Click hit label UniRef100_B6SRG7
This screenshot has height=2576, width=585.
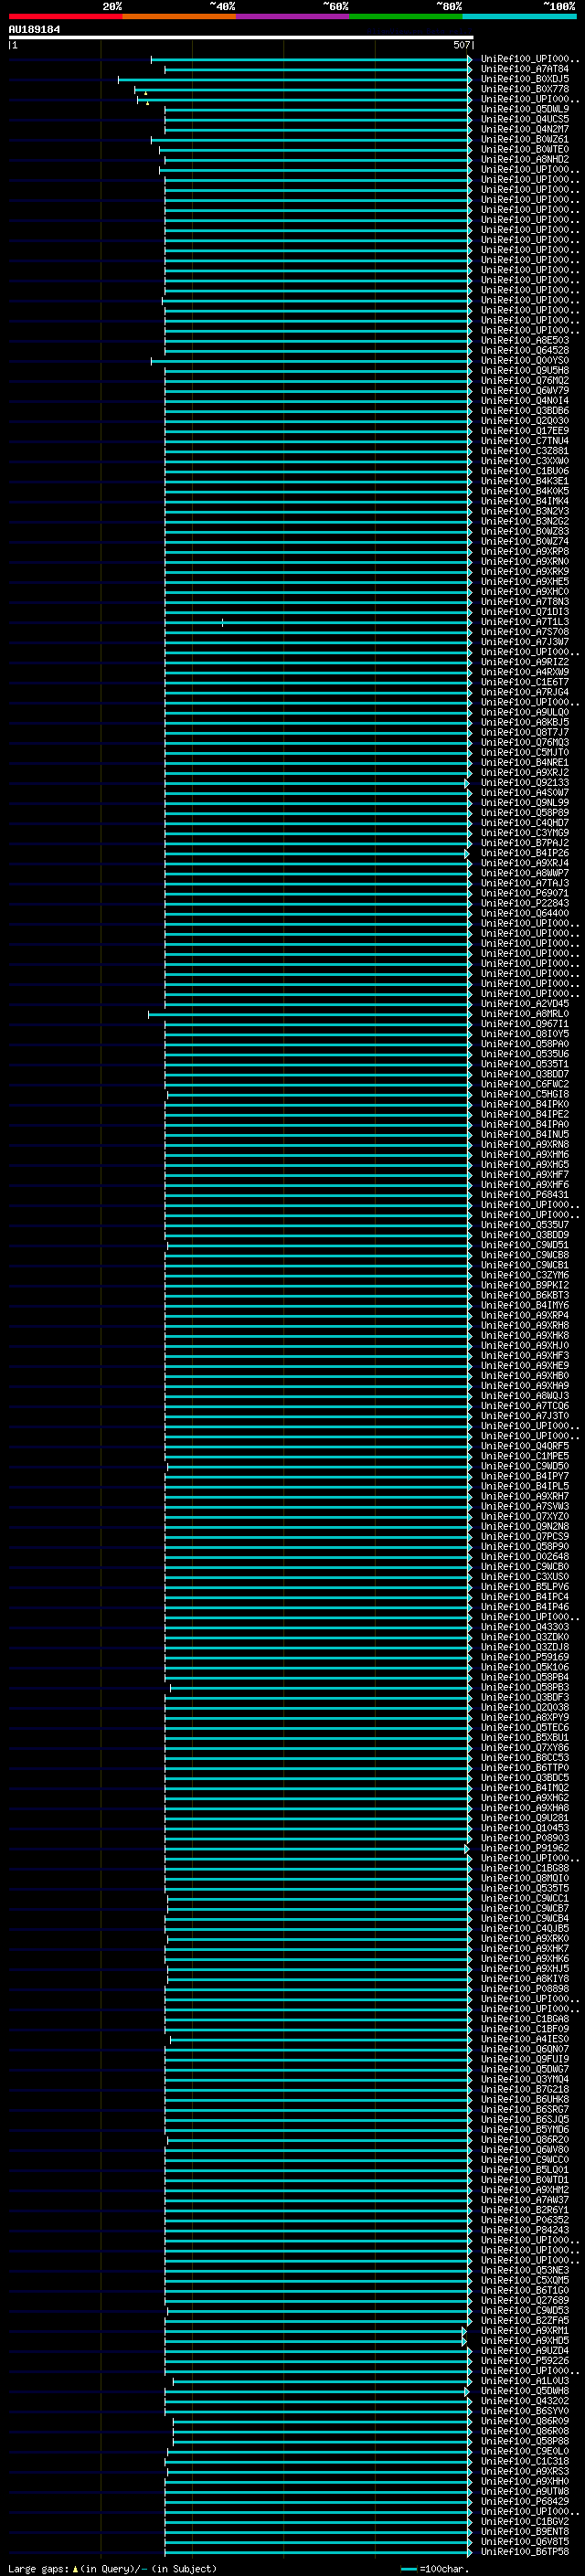click(524, 2109)
